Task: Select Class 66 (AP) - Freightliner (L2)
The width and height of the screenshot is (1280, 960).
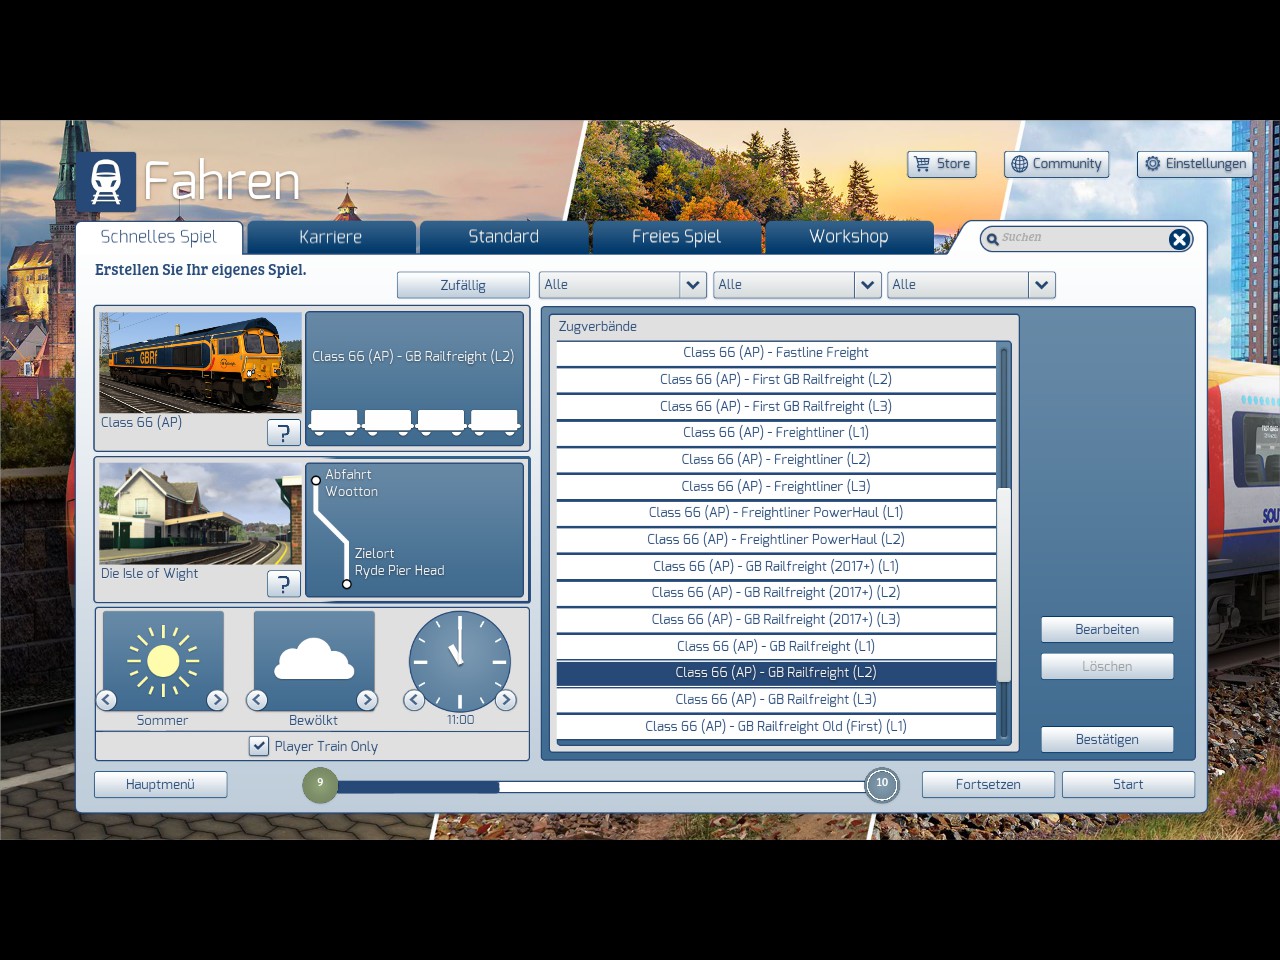Action: 776,459
